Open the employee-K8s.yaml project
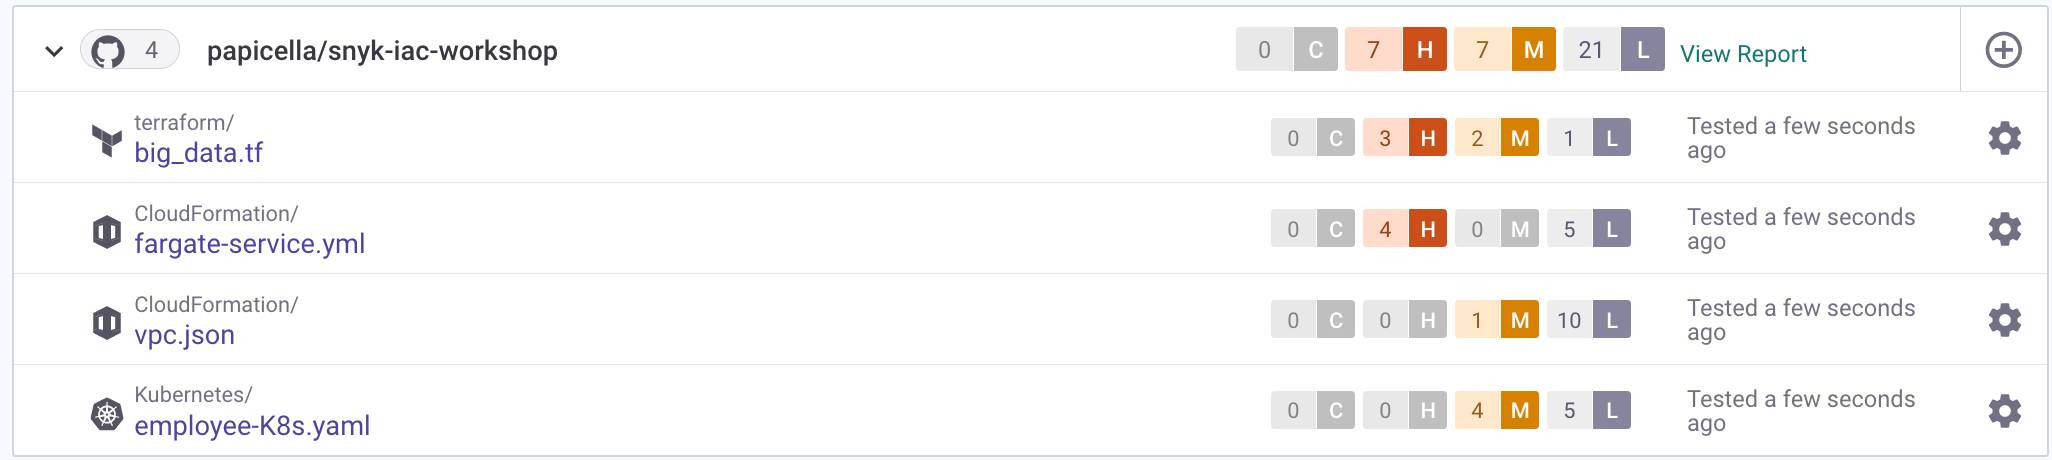 [252, 425]
